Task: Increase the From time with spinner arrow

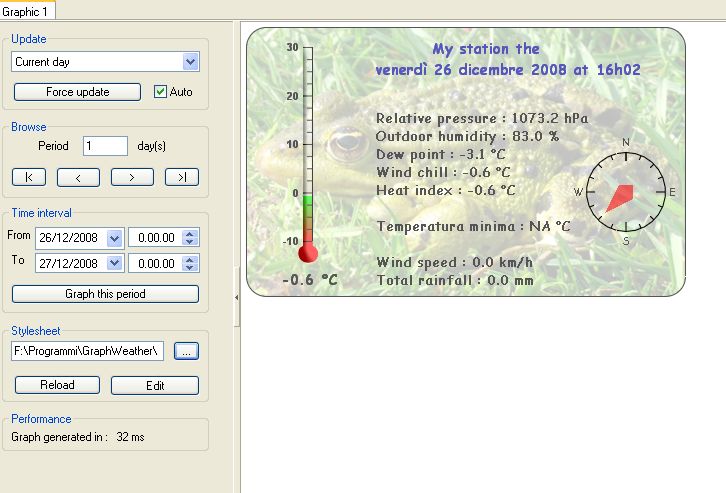Action: click(192, 234)
